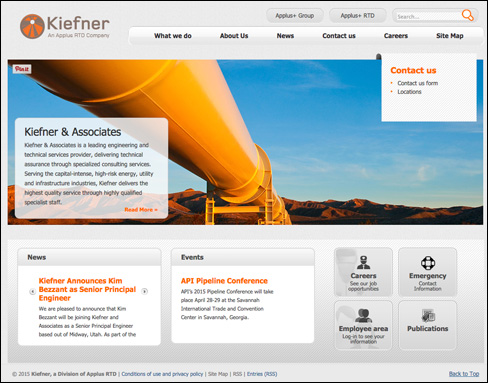The height and width of the screenshot is (383, 488).
Task: Show previous news item with left arrow
Action: tap(32, 291)
